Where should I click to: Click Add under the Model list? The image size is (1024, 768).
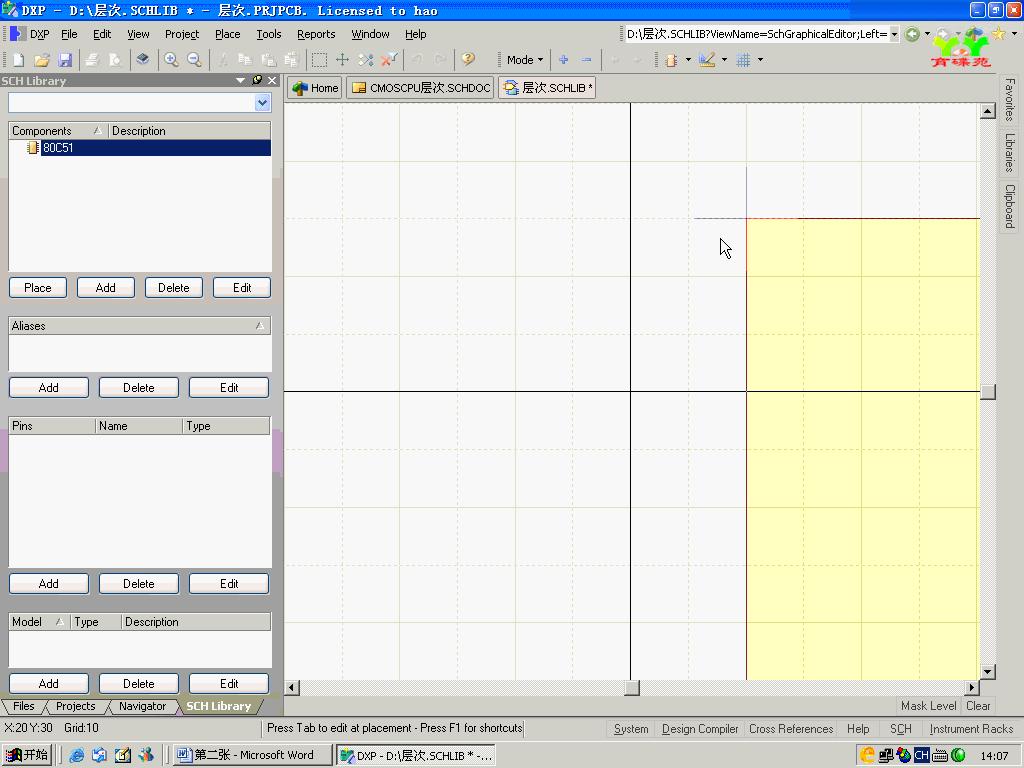click(x=48, y=684)
